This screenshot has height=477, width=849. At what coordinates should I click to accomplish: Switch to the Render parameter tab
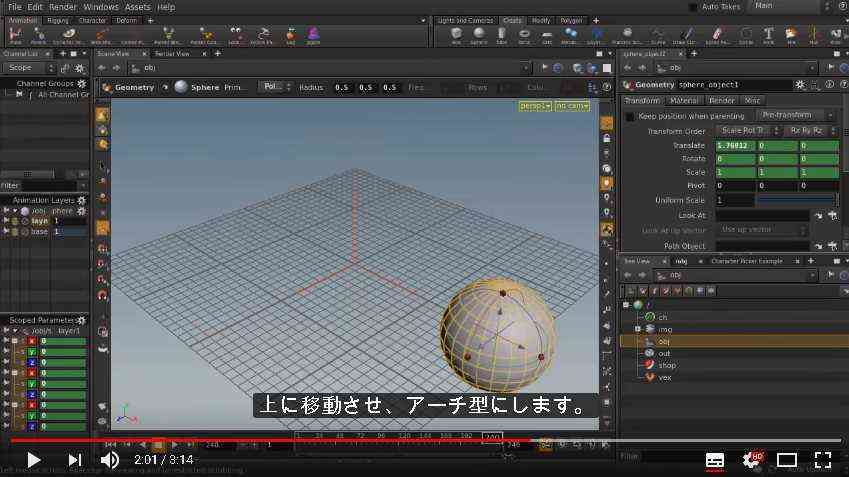(x=722, y=101)
